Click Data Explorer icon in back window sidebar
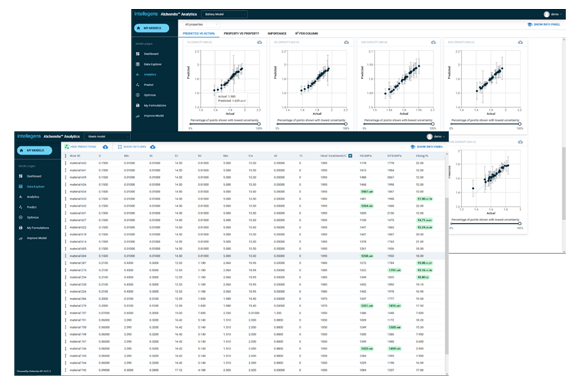The width and height of the screenshot is (580, 386). click(x=138, y=64)
